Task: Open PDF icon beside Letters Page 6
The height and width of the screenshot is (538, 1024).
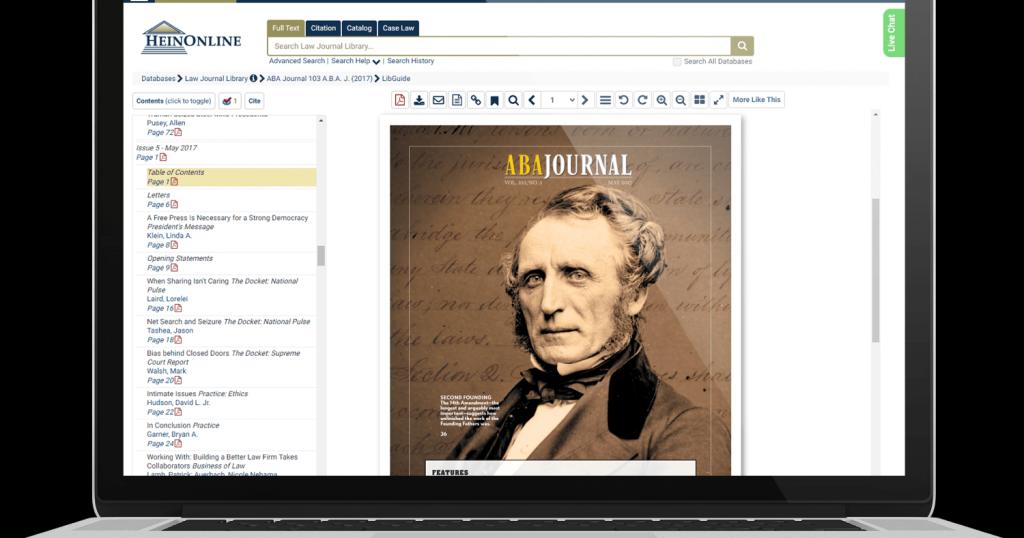Action: [174, 204]
